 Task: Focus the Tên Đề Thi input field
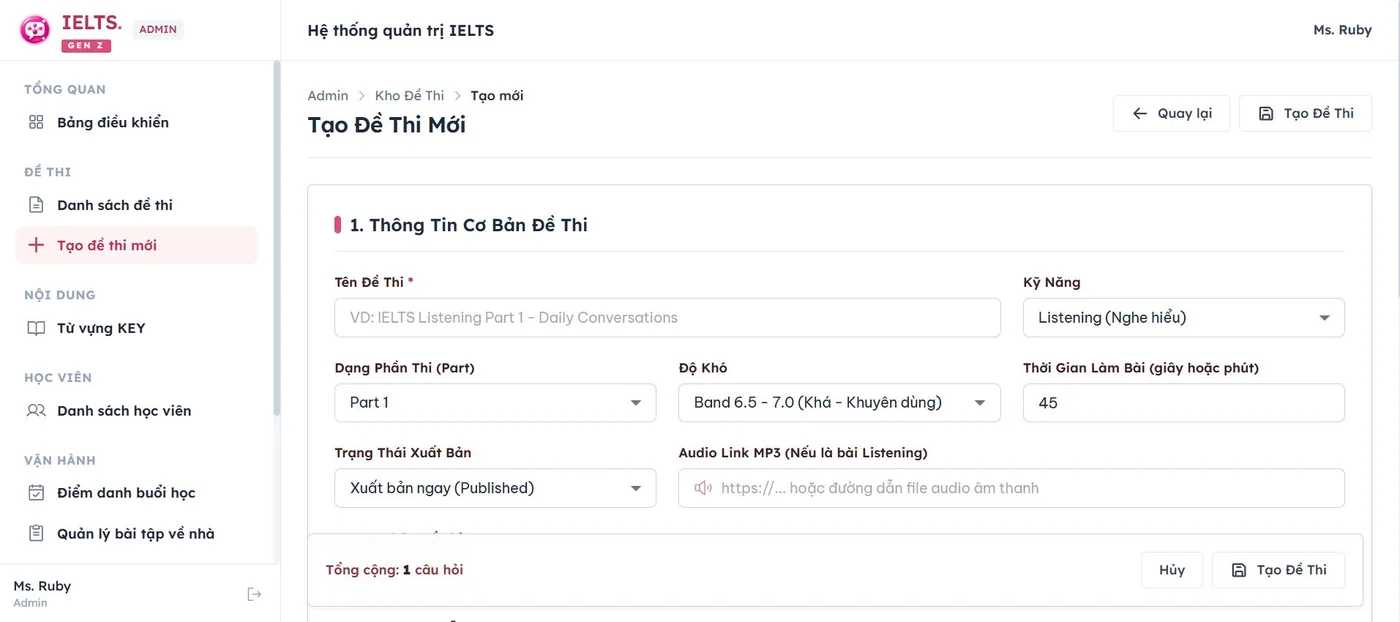[667, 318]
